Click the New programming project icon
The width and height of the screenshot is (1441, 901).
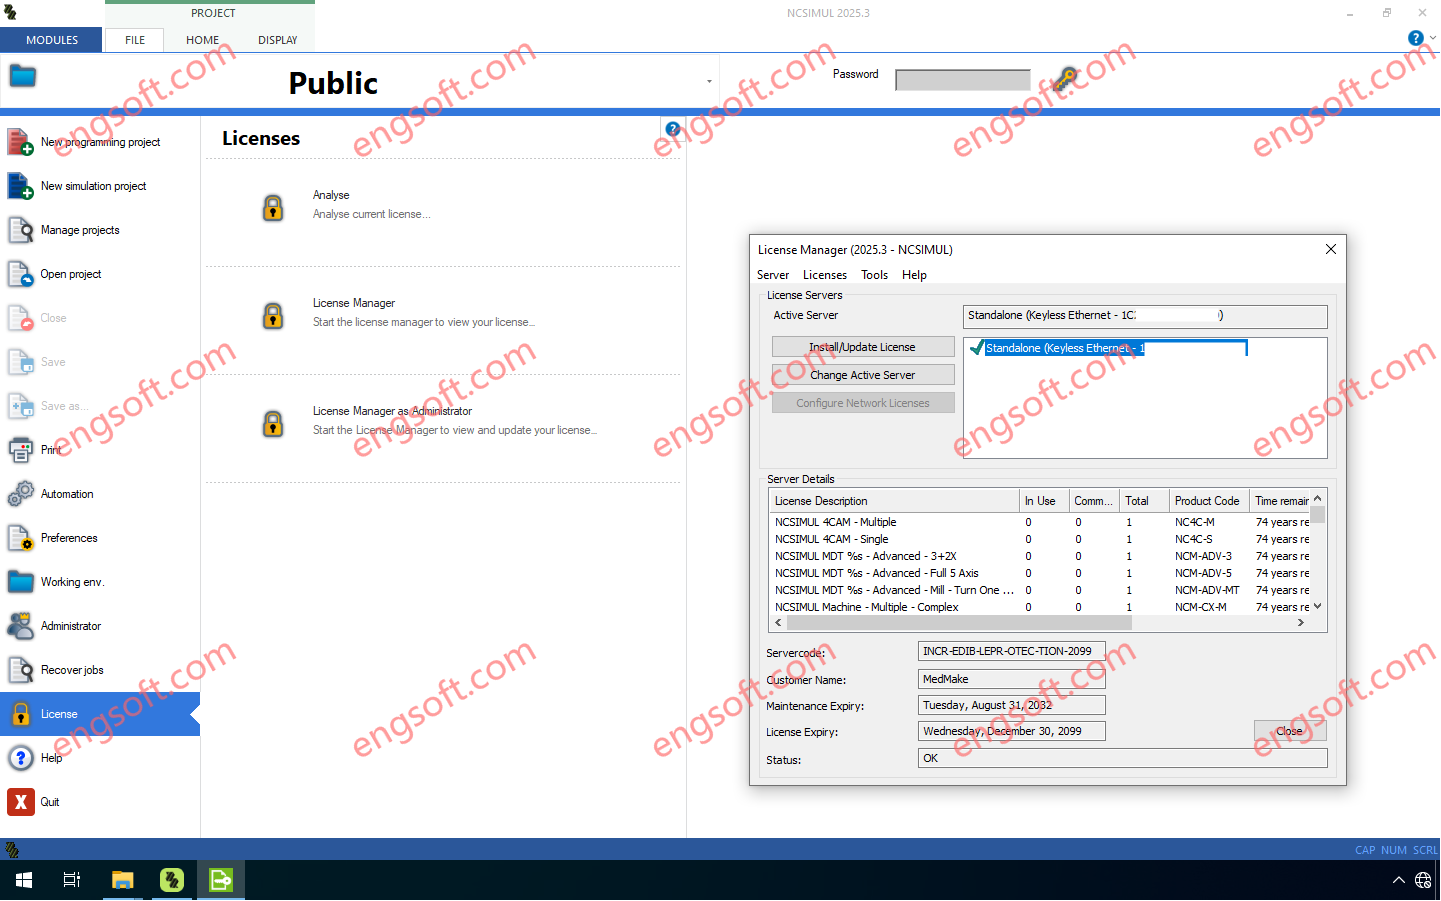[x=21, y=142]
